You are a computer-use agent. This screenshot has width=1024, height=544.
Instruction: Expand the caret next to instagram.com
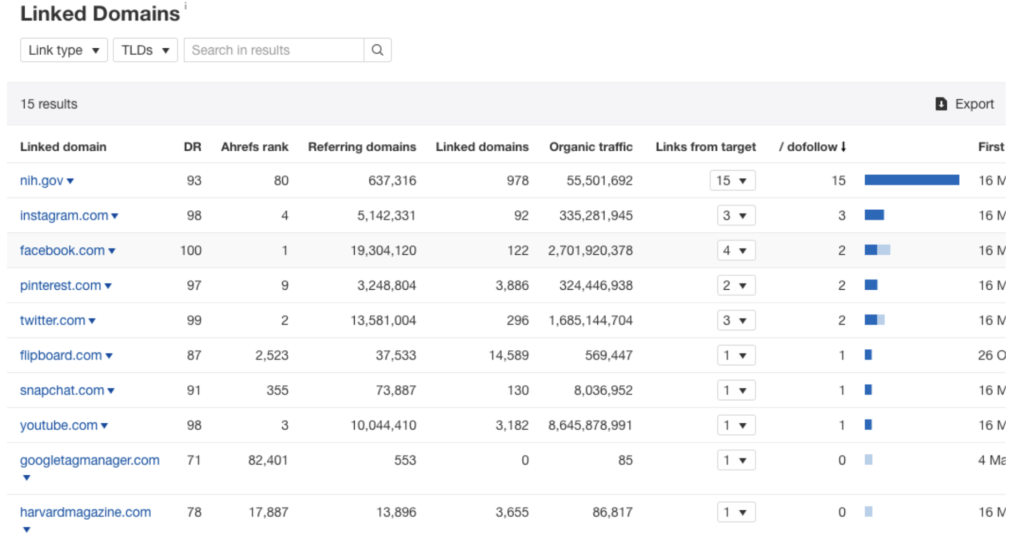tap(115, 216)
